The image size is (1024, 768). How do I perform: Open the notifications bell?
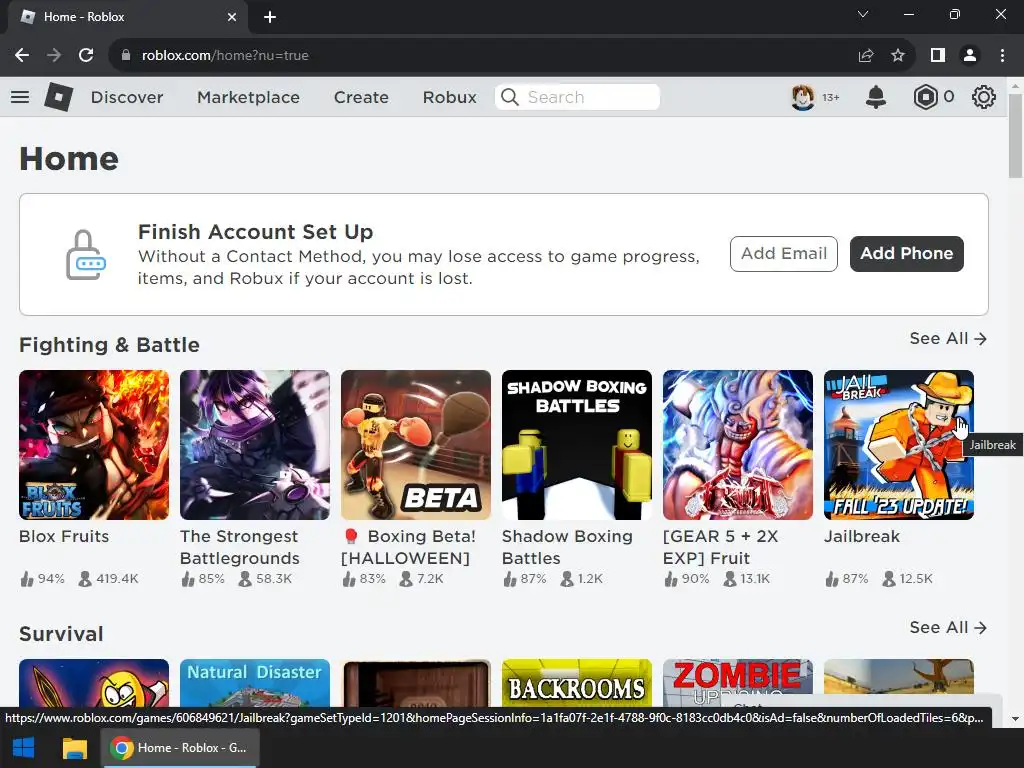pyautogui.click(x=876, y=97)
